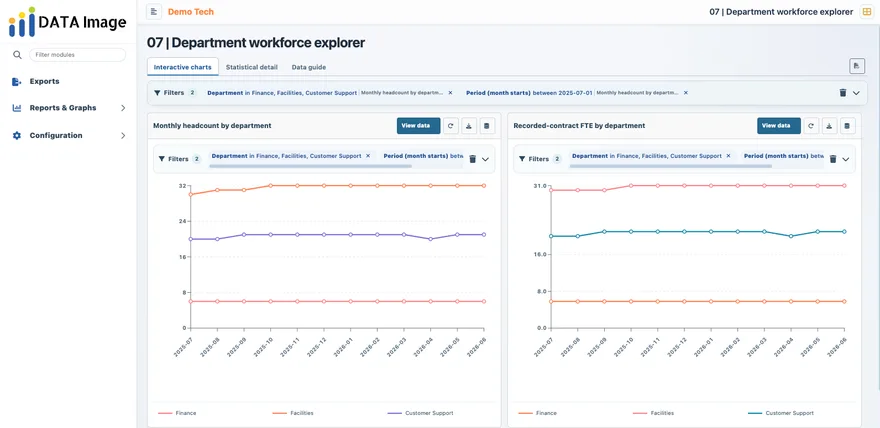The height and width of the screenshot is (428, 880).
Task: Toggle the Finance series in the Recorded-contract FTE legend
Action: (538, 413)
